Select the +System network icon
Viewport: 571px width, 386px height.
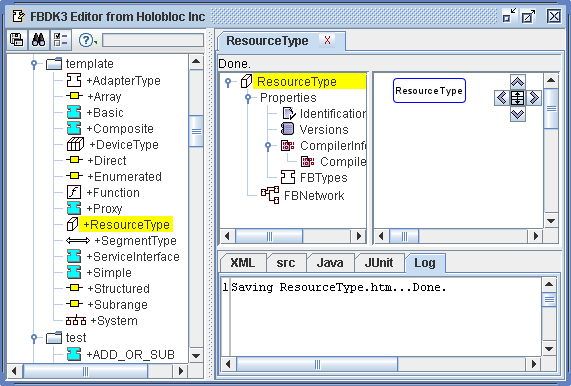click(x=76, y=320)
